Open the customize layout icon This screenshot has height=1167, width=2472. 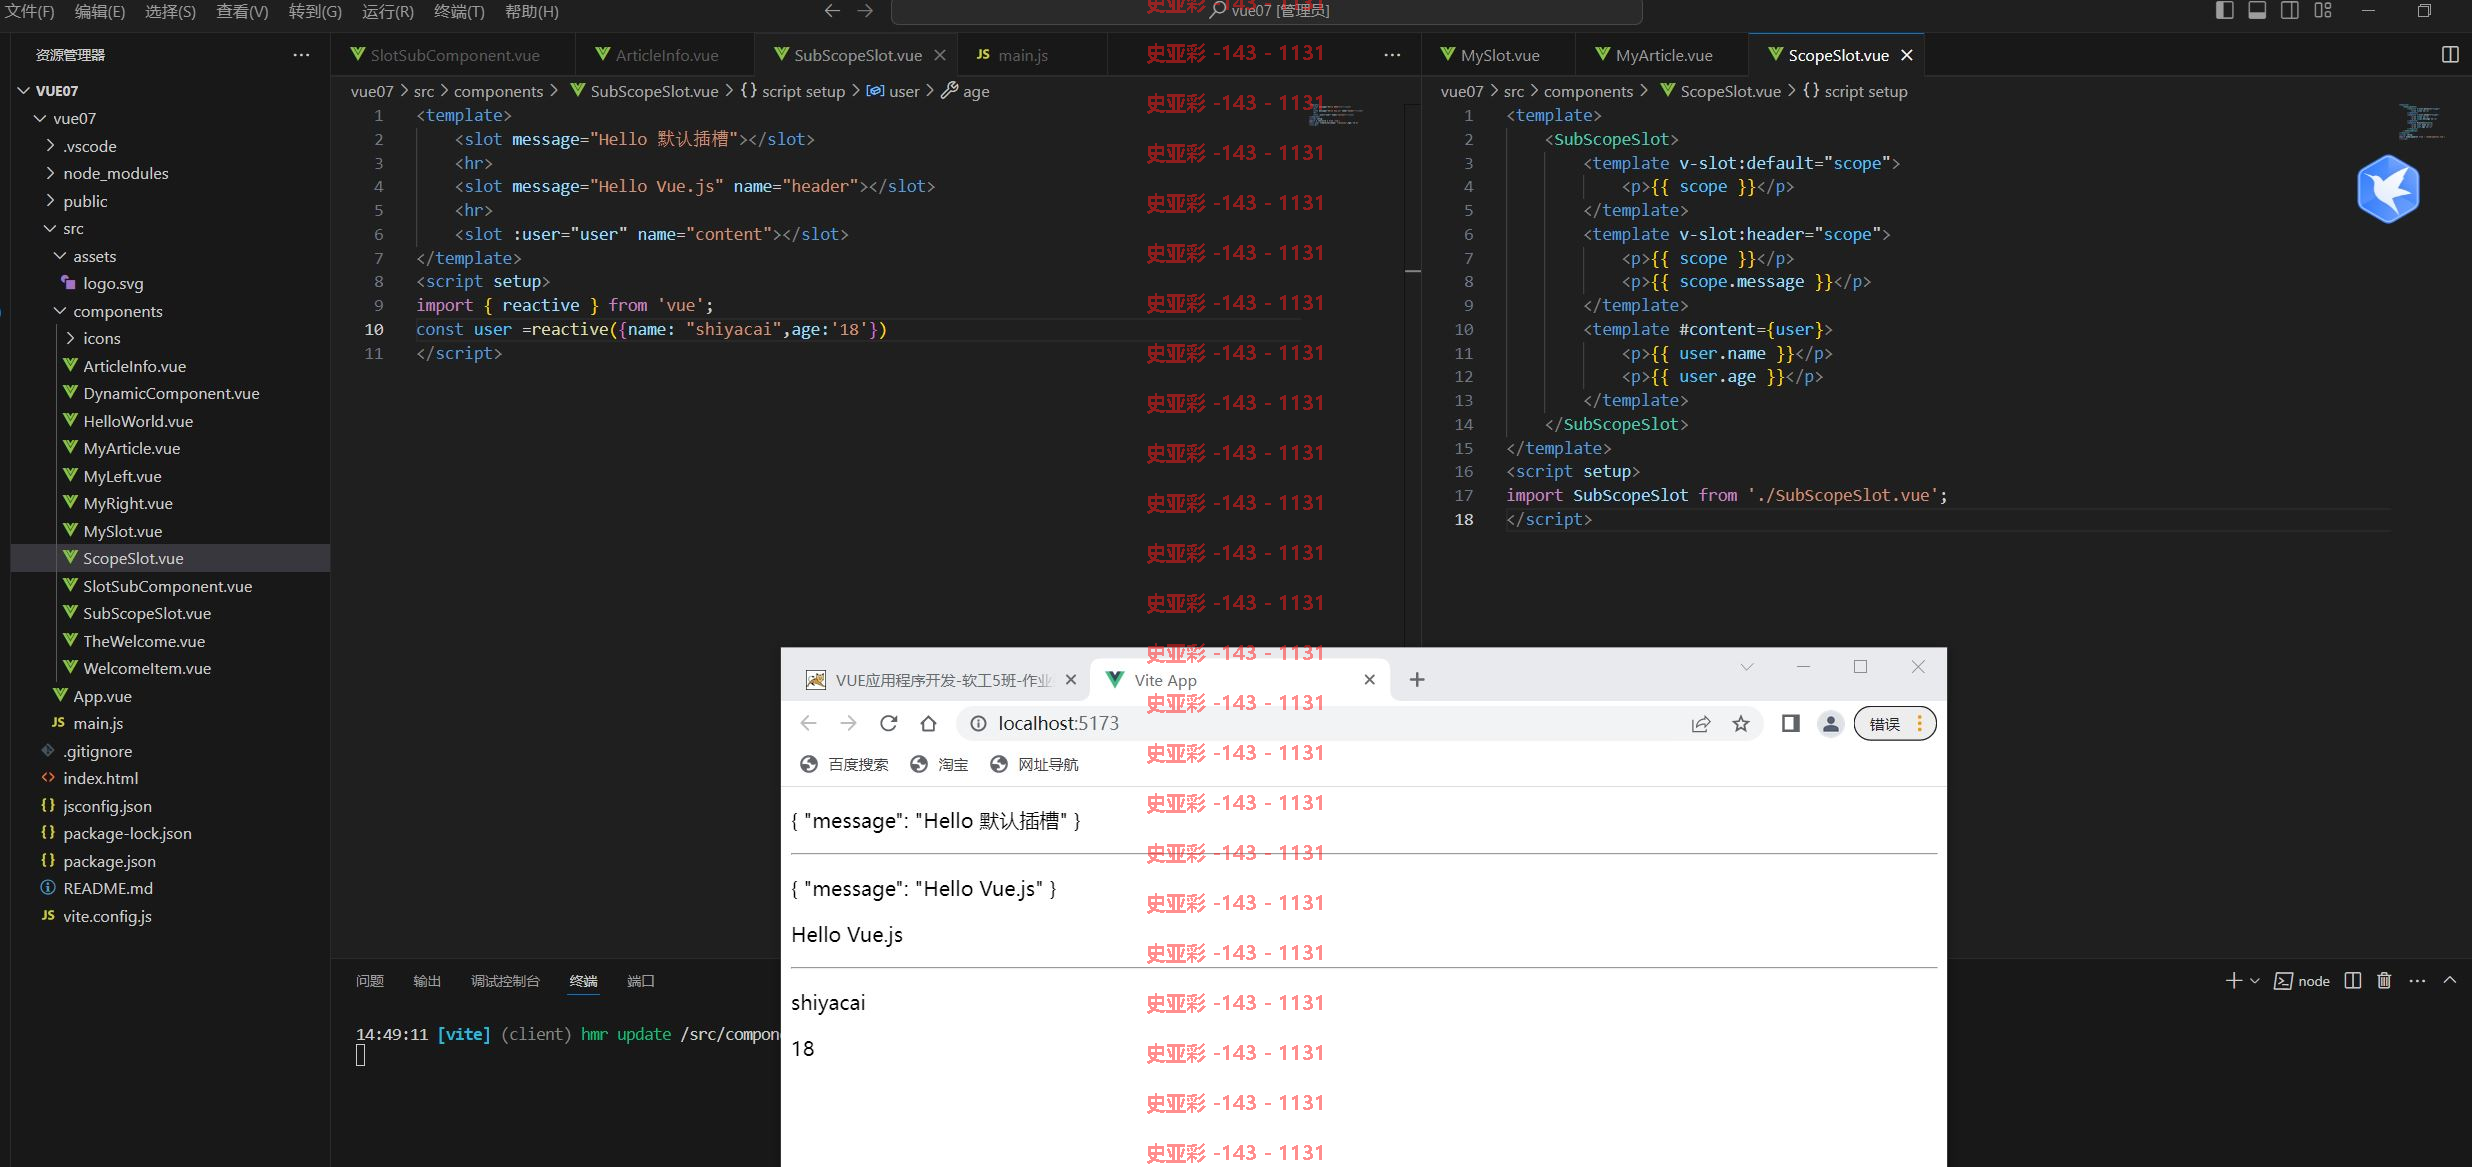[2323, 11]
